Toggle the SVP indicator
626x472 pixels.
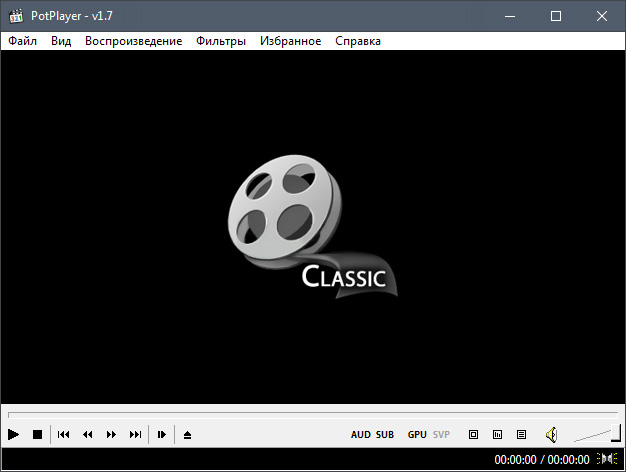pos(441,434)
